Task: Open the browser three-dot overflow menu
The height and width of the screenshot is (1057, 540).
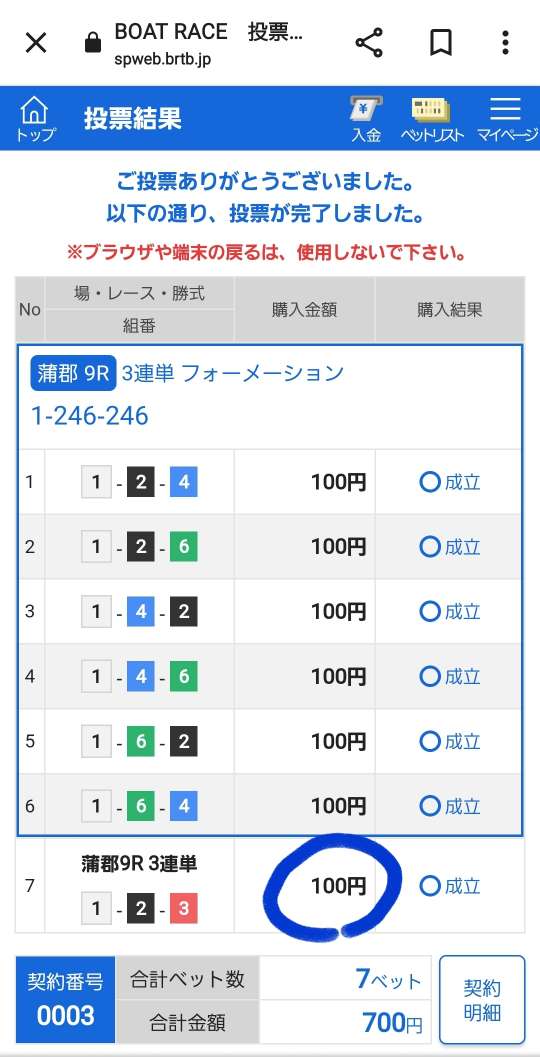Action: tap(505, 42)
